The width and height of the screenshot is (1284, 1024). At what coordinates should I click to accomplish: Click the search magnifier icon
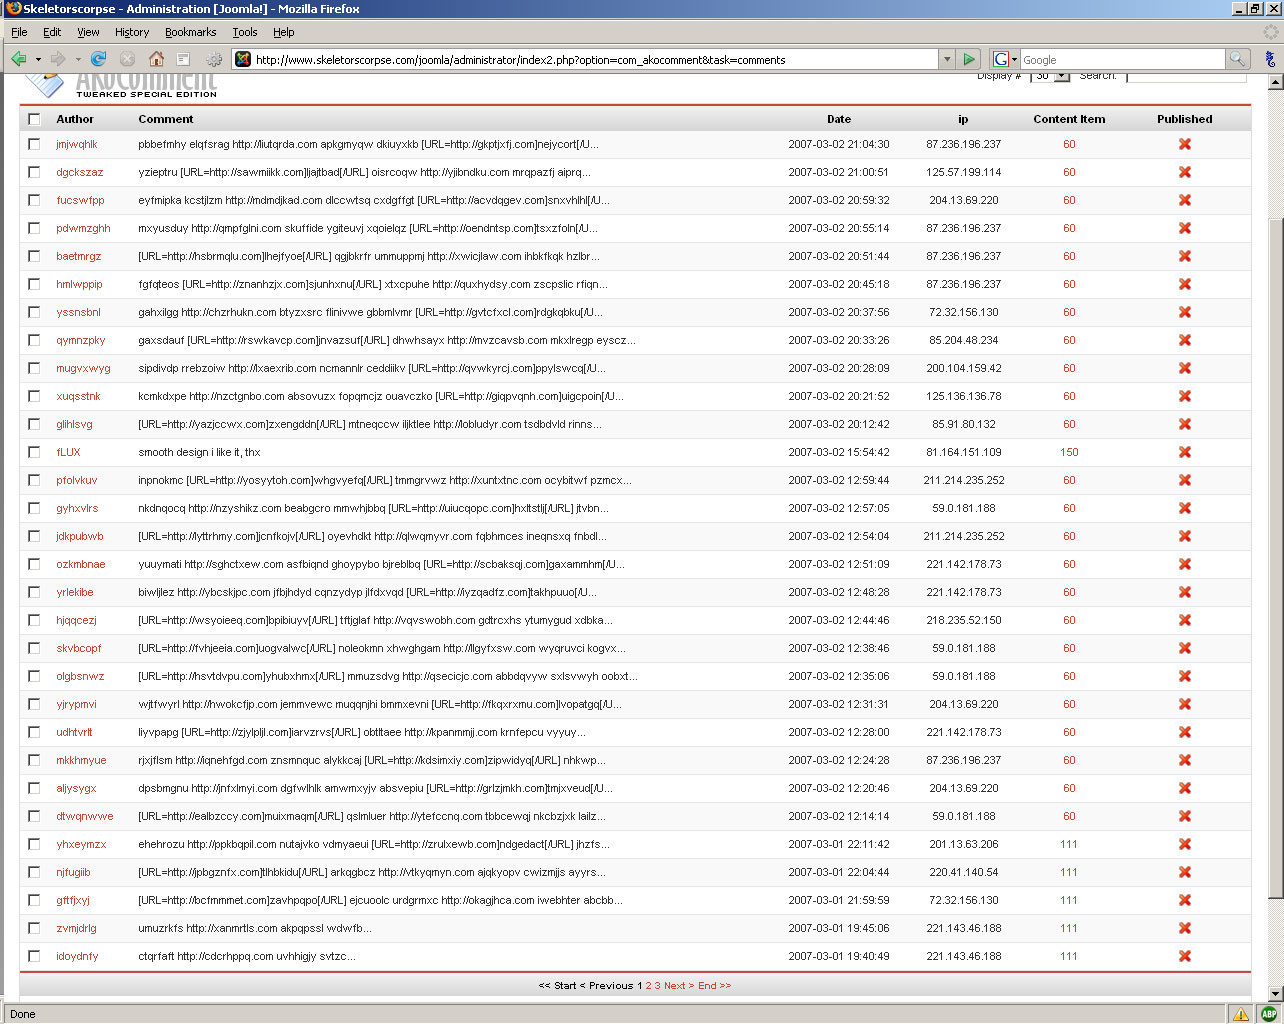[x=1238, y=59]
